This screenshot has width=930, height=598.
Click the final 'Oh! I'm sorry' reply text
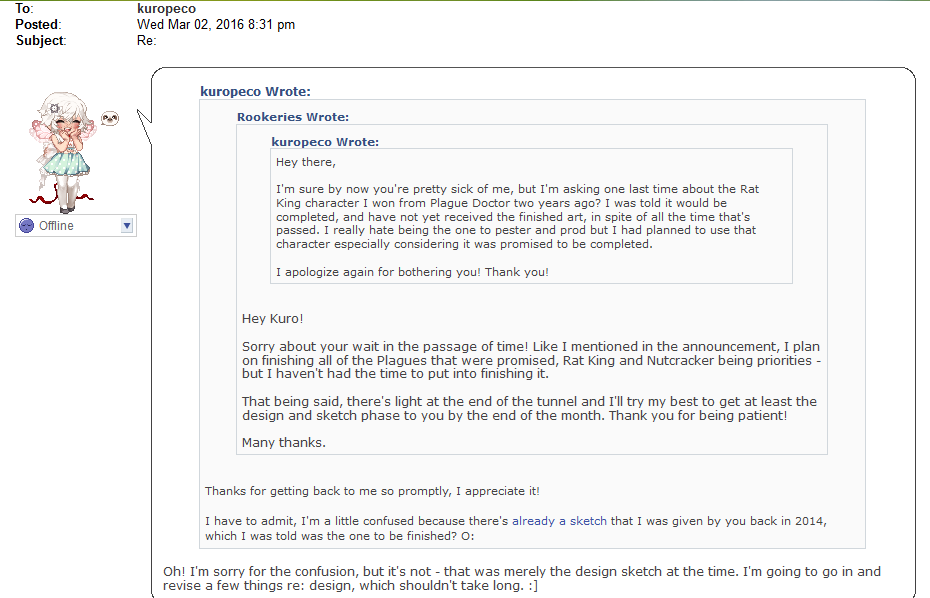(522, 578)
